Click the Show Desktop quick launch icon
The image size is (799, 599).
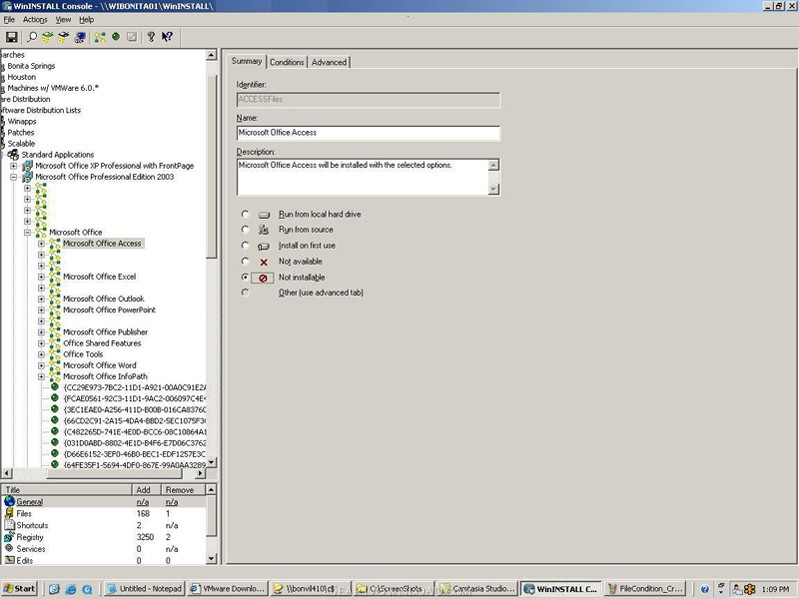[x=54, y=589]
